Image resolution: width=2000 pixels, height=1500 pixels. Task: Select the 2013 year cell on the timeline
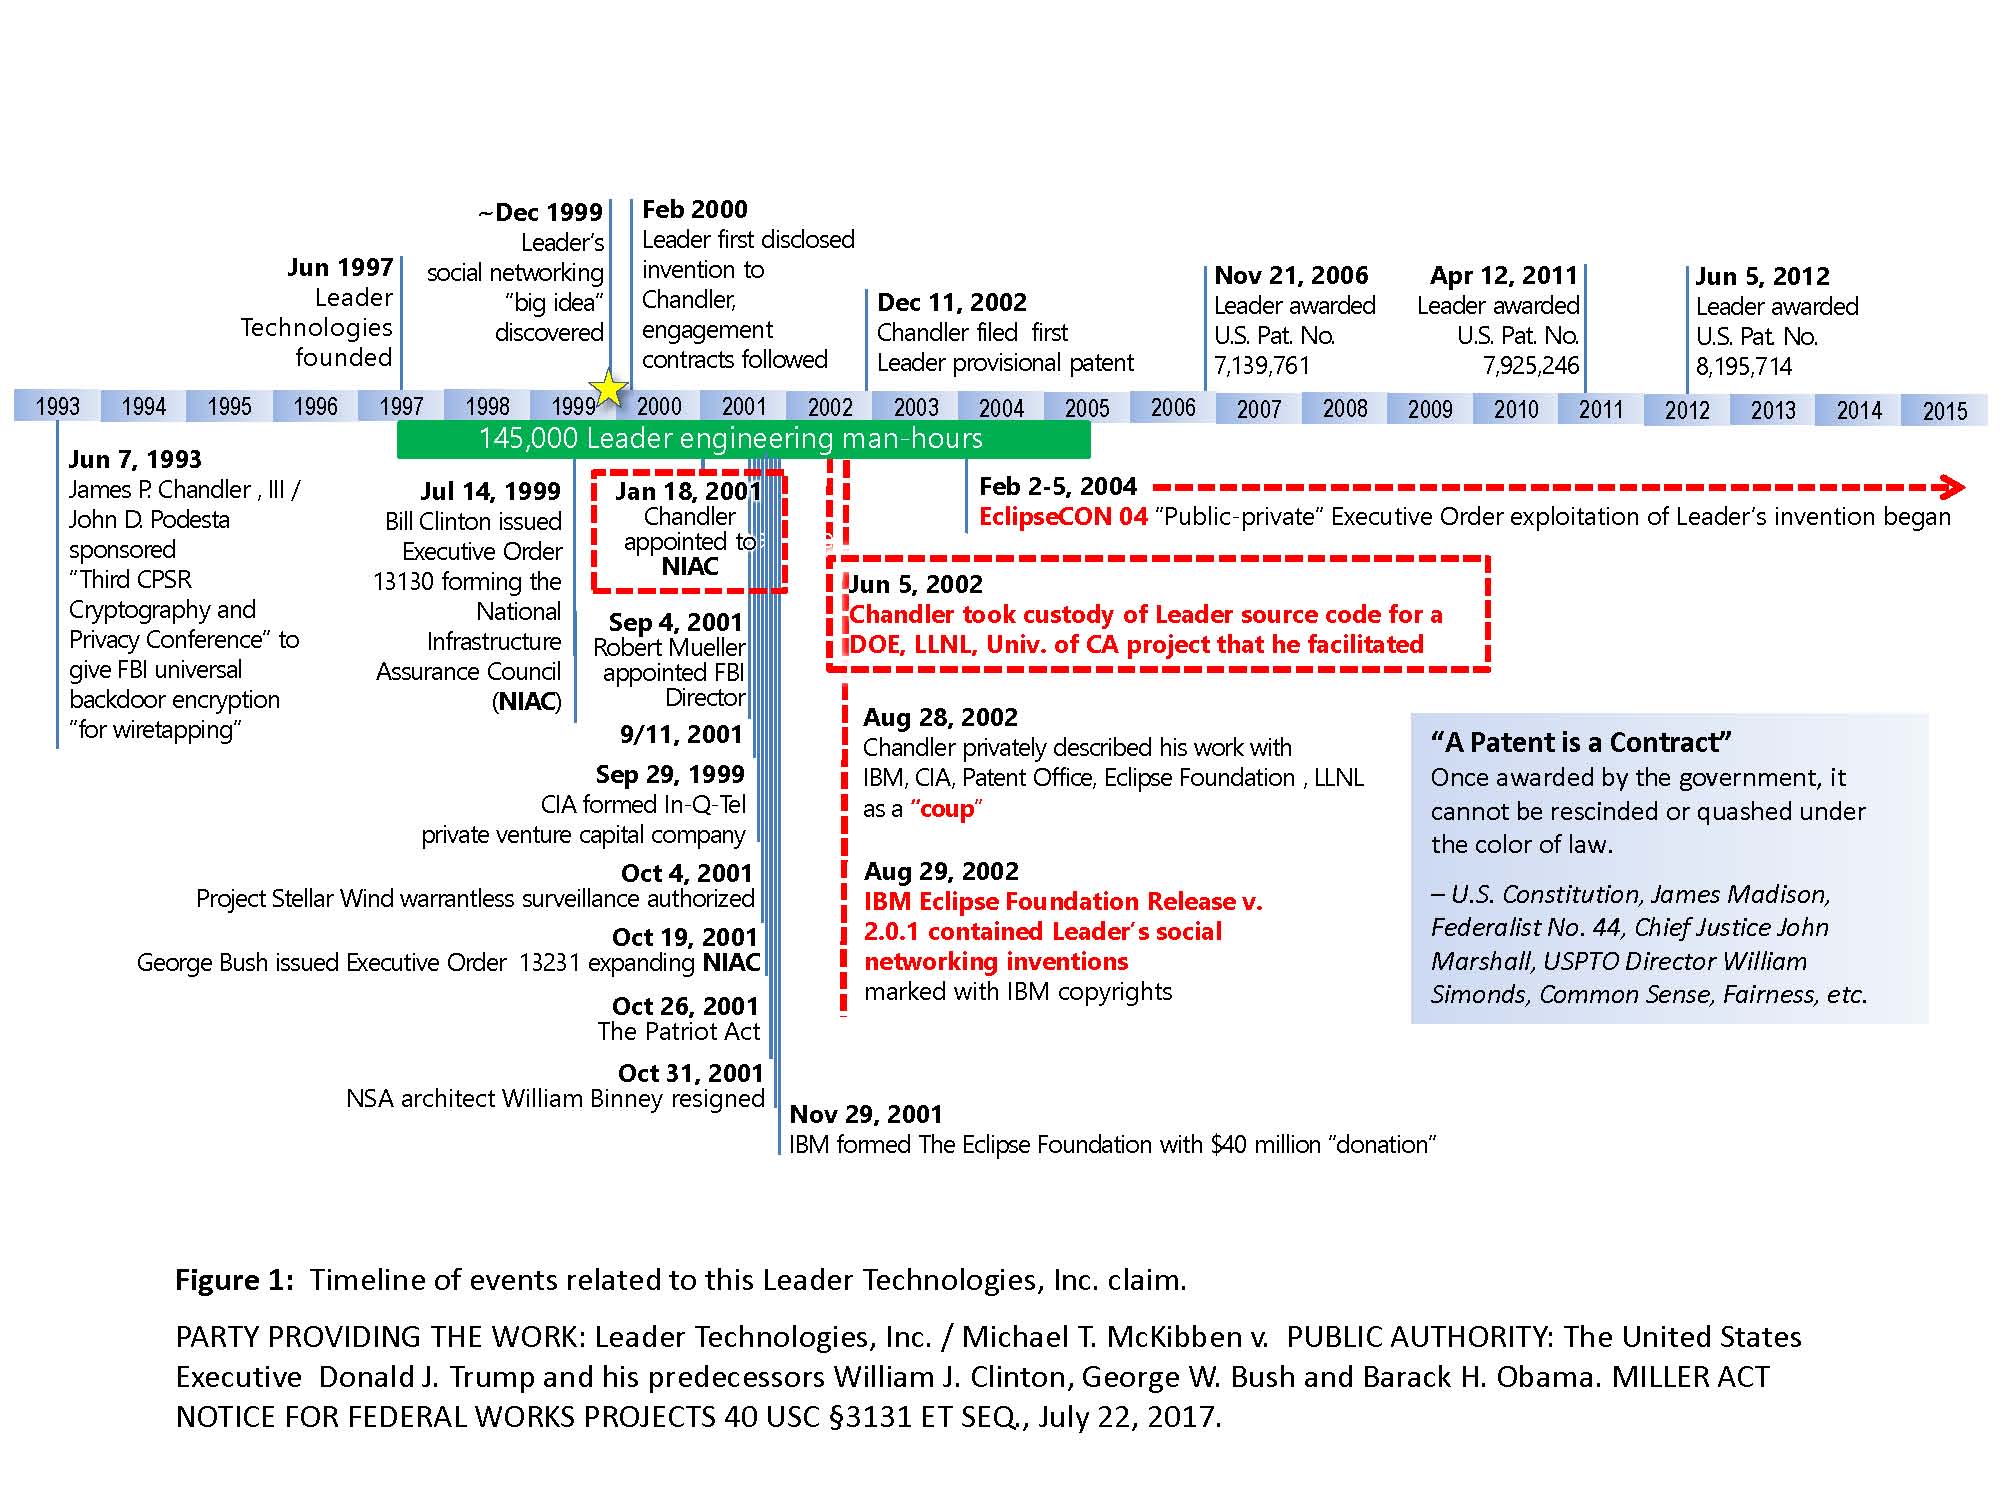pyautogui.click(x=1772, y=410)
